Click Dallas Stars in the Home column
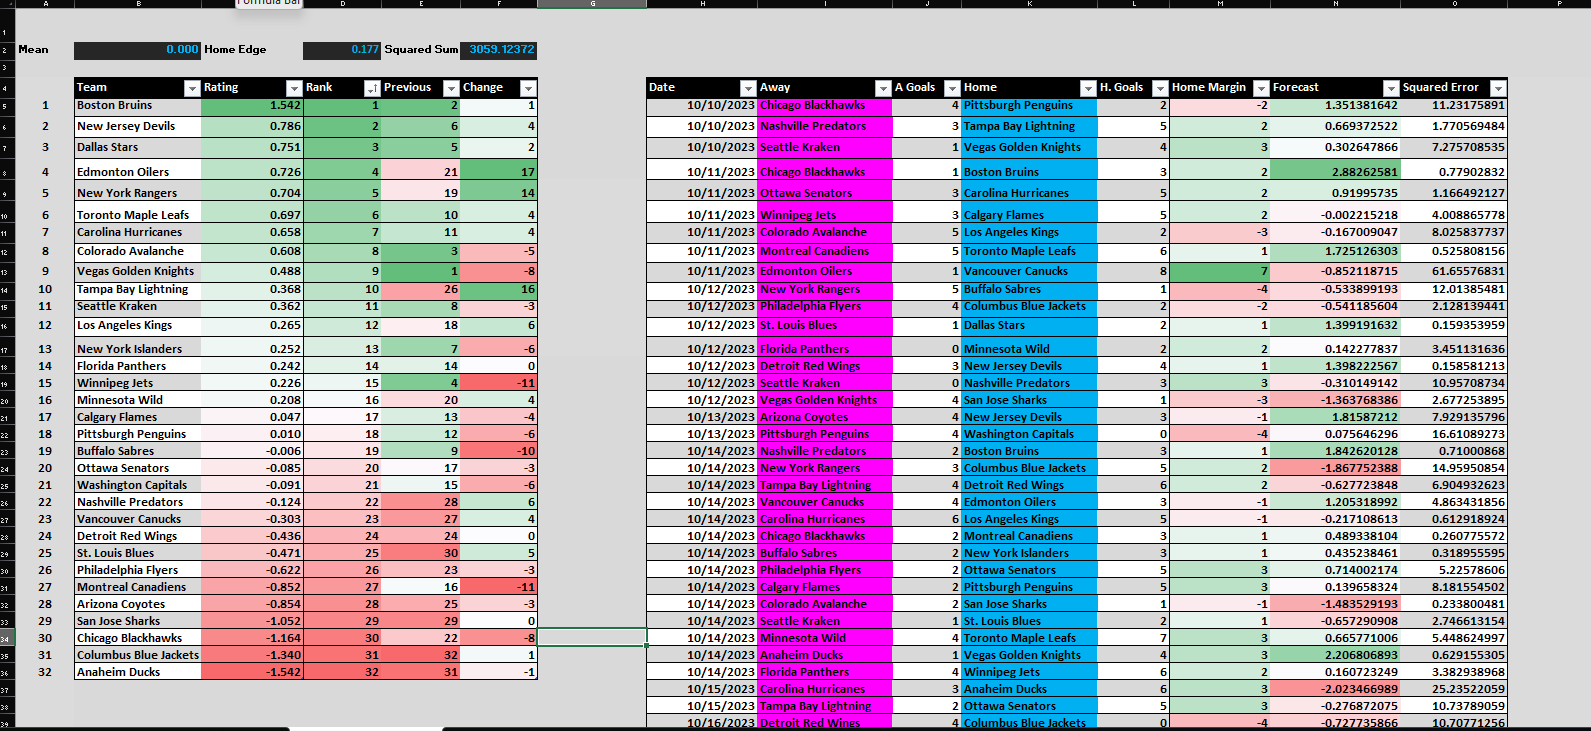 tap(1029, 325)
